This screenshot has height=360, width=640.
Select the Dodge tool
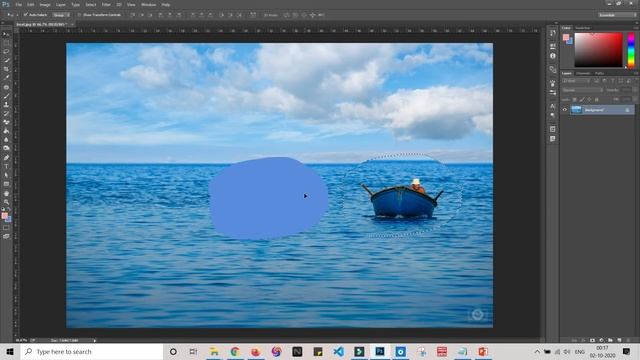[6, 148]
